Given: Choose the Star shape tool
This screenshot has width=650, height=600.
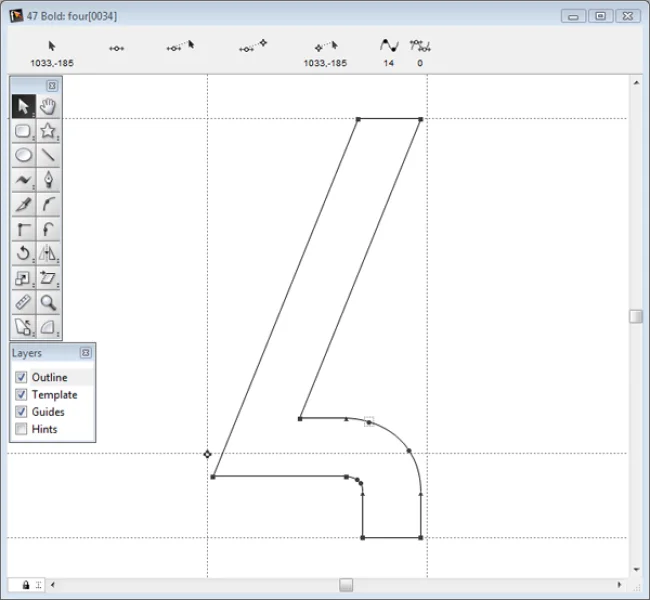Looking at the screenshot, I should (x=48, y=131).
